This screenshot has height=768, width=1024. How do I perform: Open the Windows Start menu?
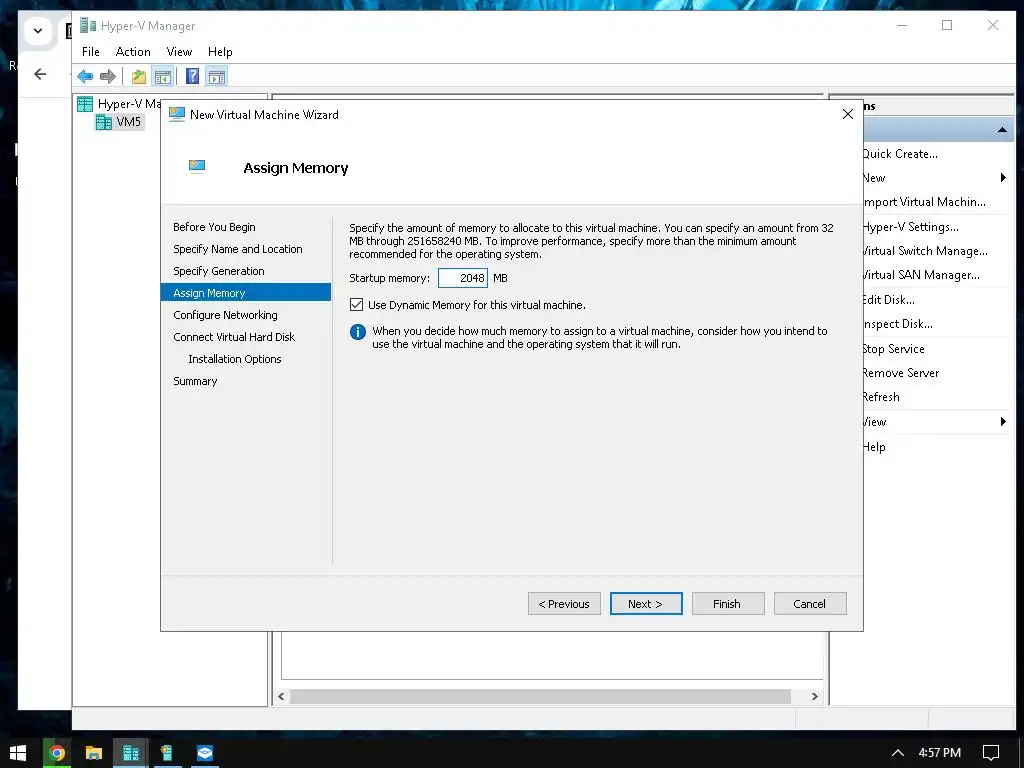click(x=18, y=753)
